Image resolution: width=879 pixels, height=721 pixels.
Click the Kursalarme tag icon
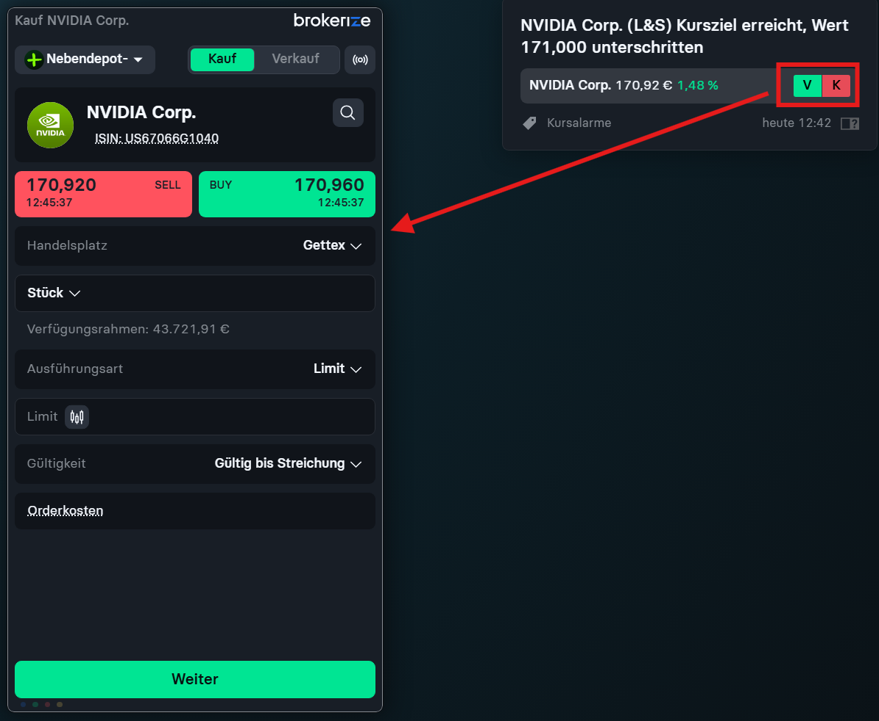coord(530,123)
